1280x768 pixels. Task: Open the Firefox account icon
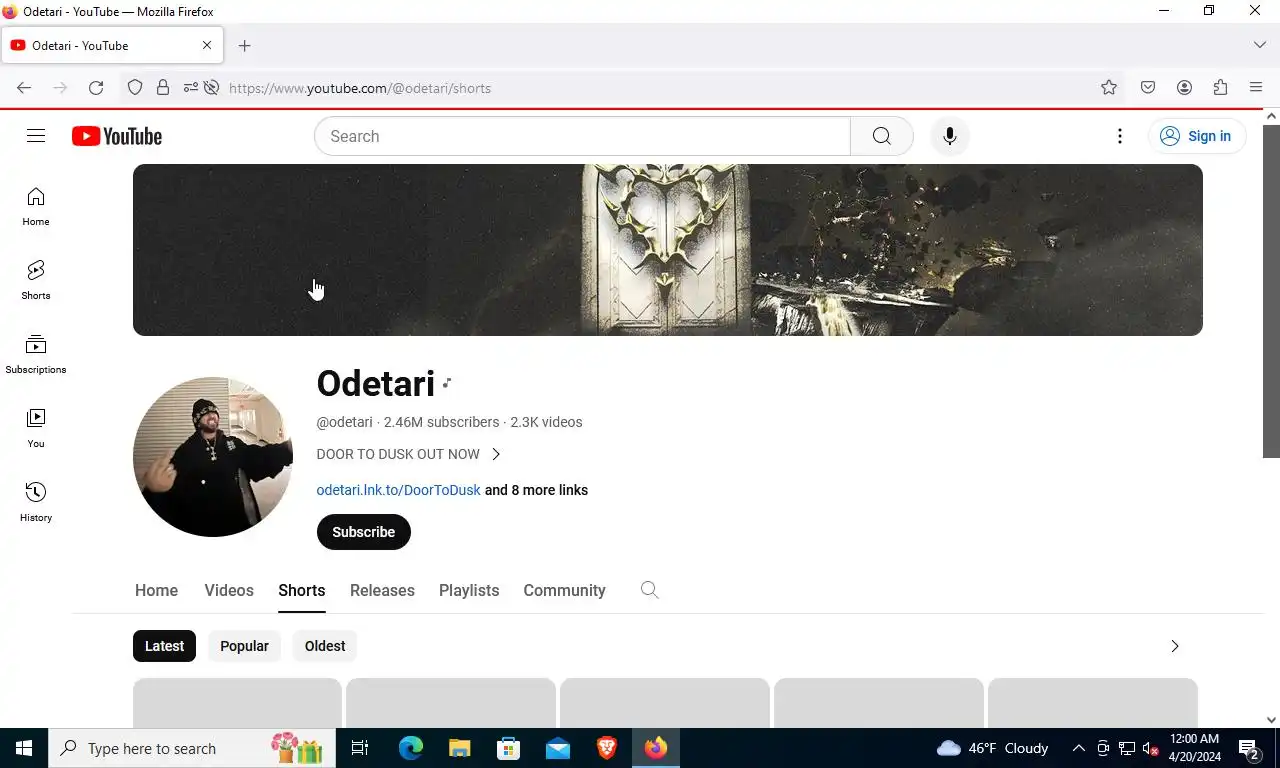(x=1184, y=88)
